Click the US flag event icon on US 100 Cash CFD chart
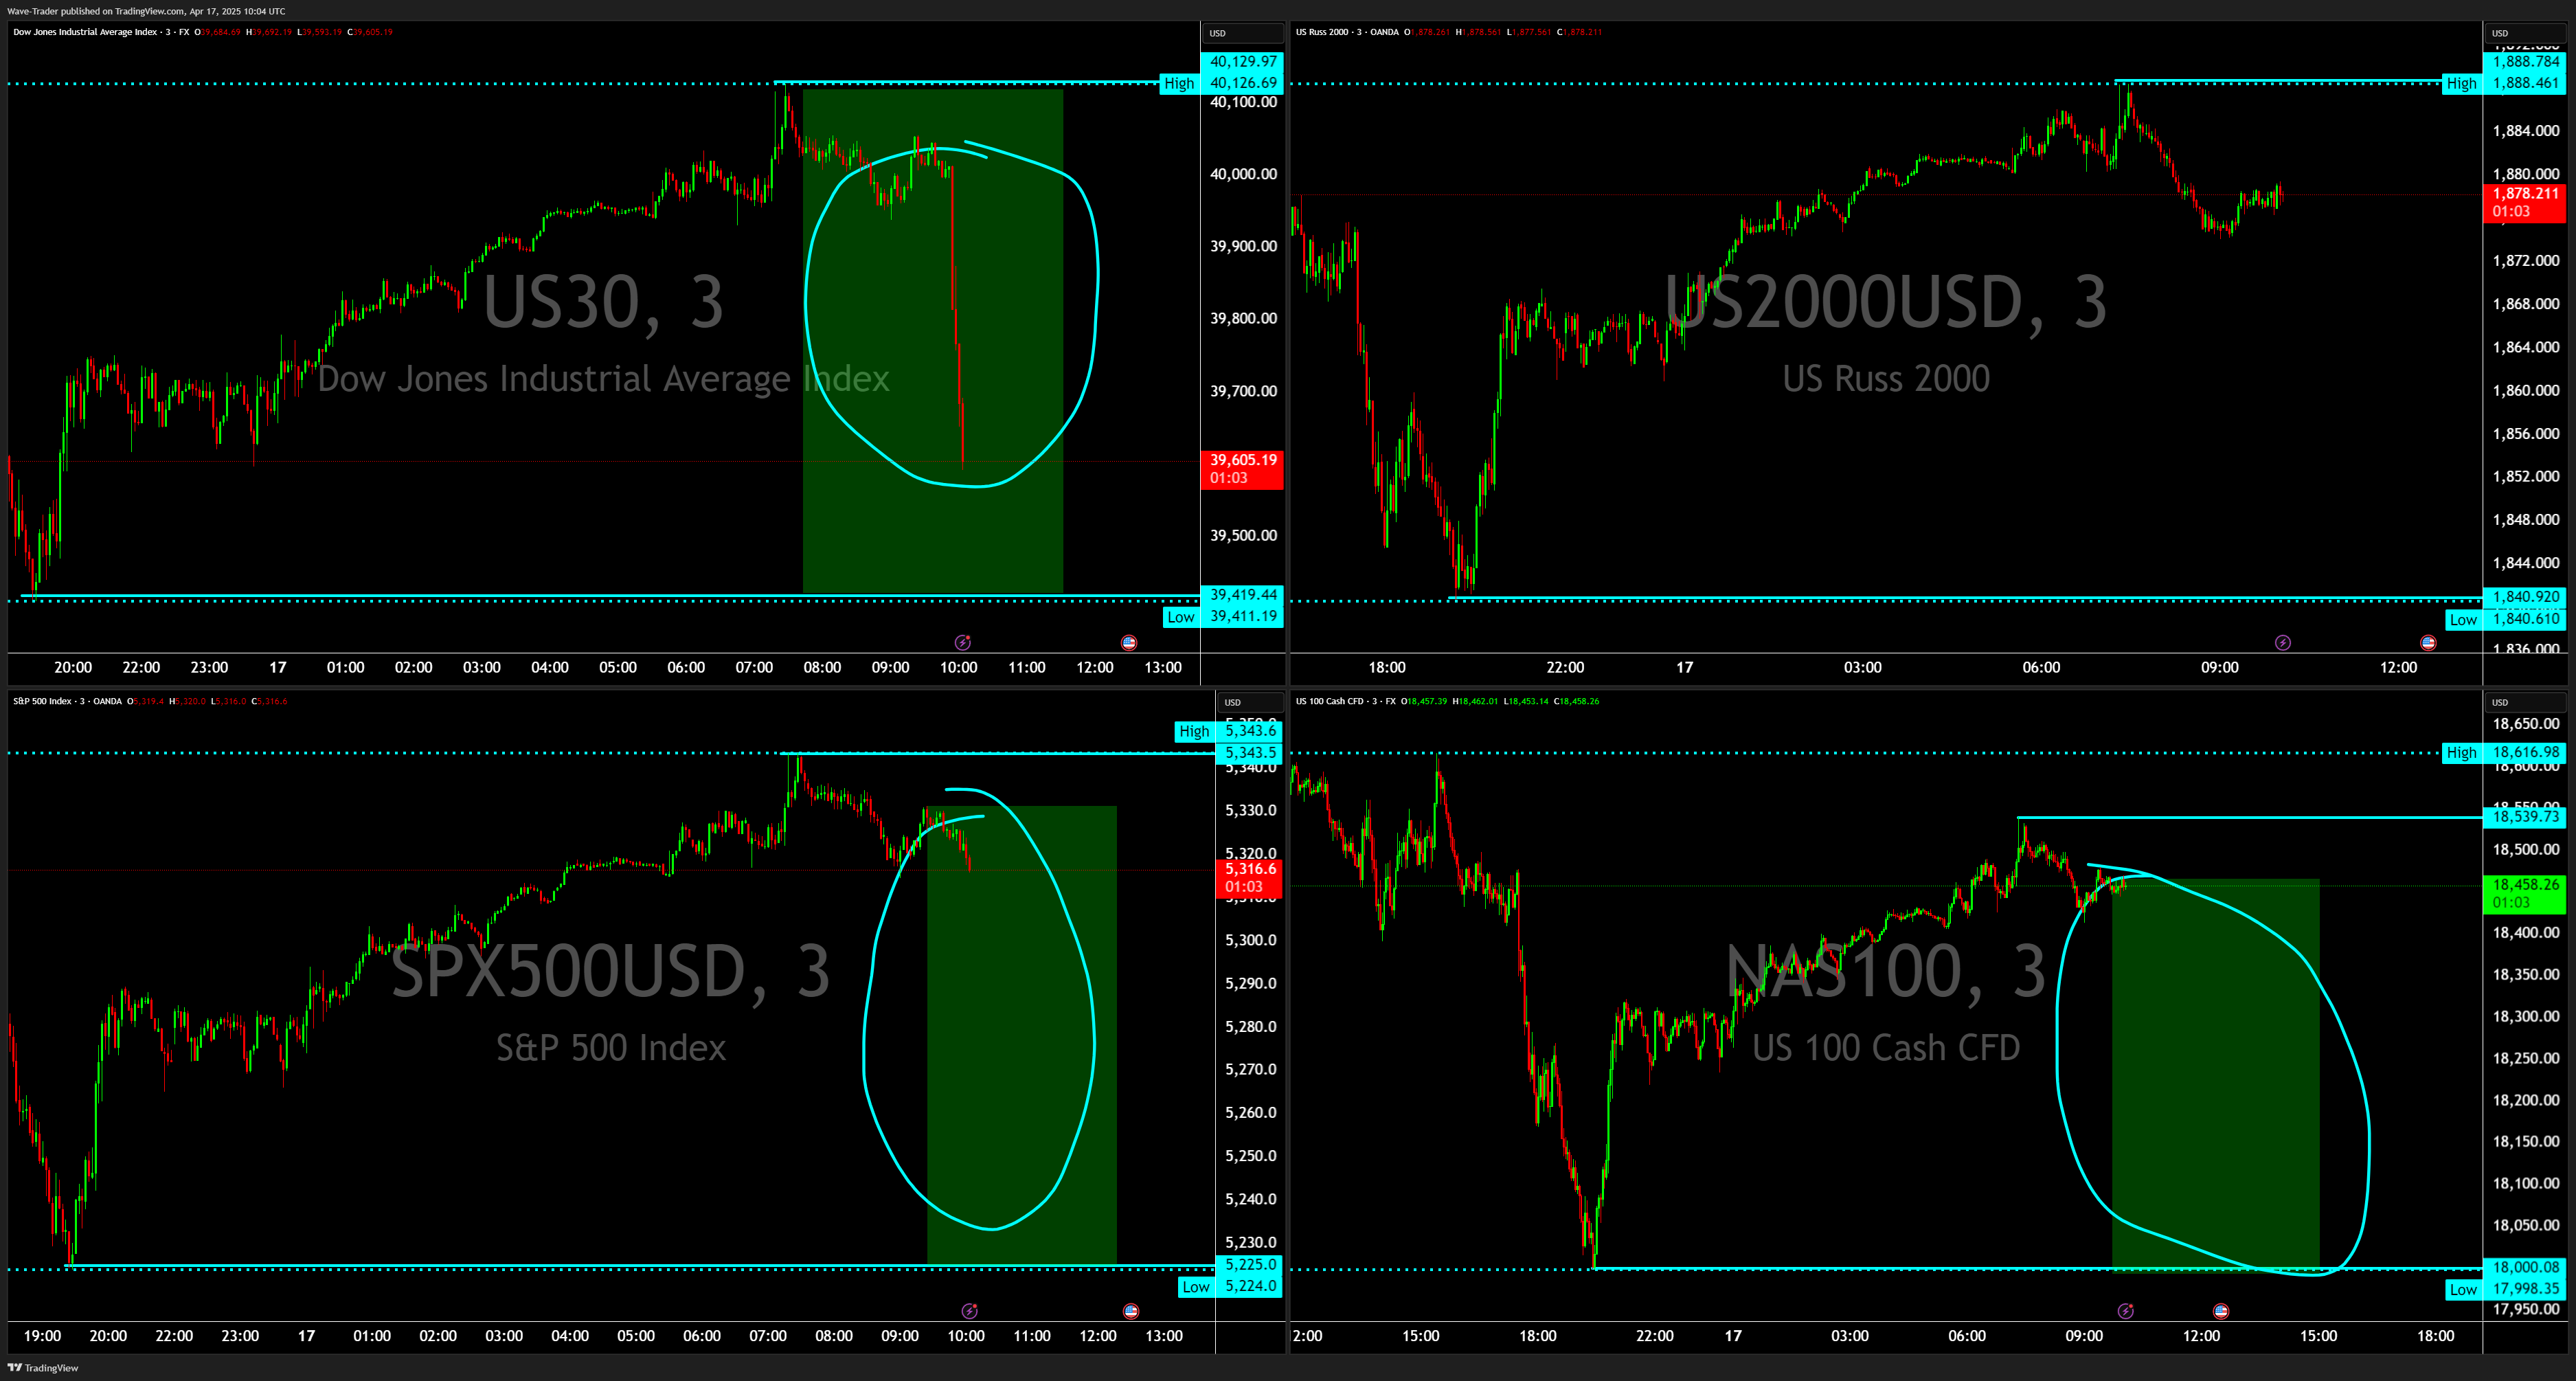 (x=2221, y=1310)
